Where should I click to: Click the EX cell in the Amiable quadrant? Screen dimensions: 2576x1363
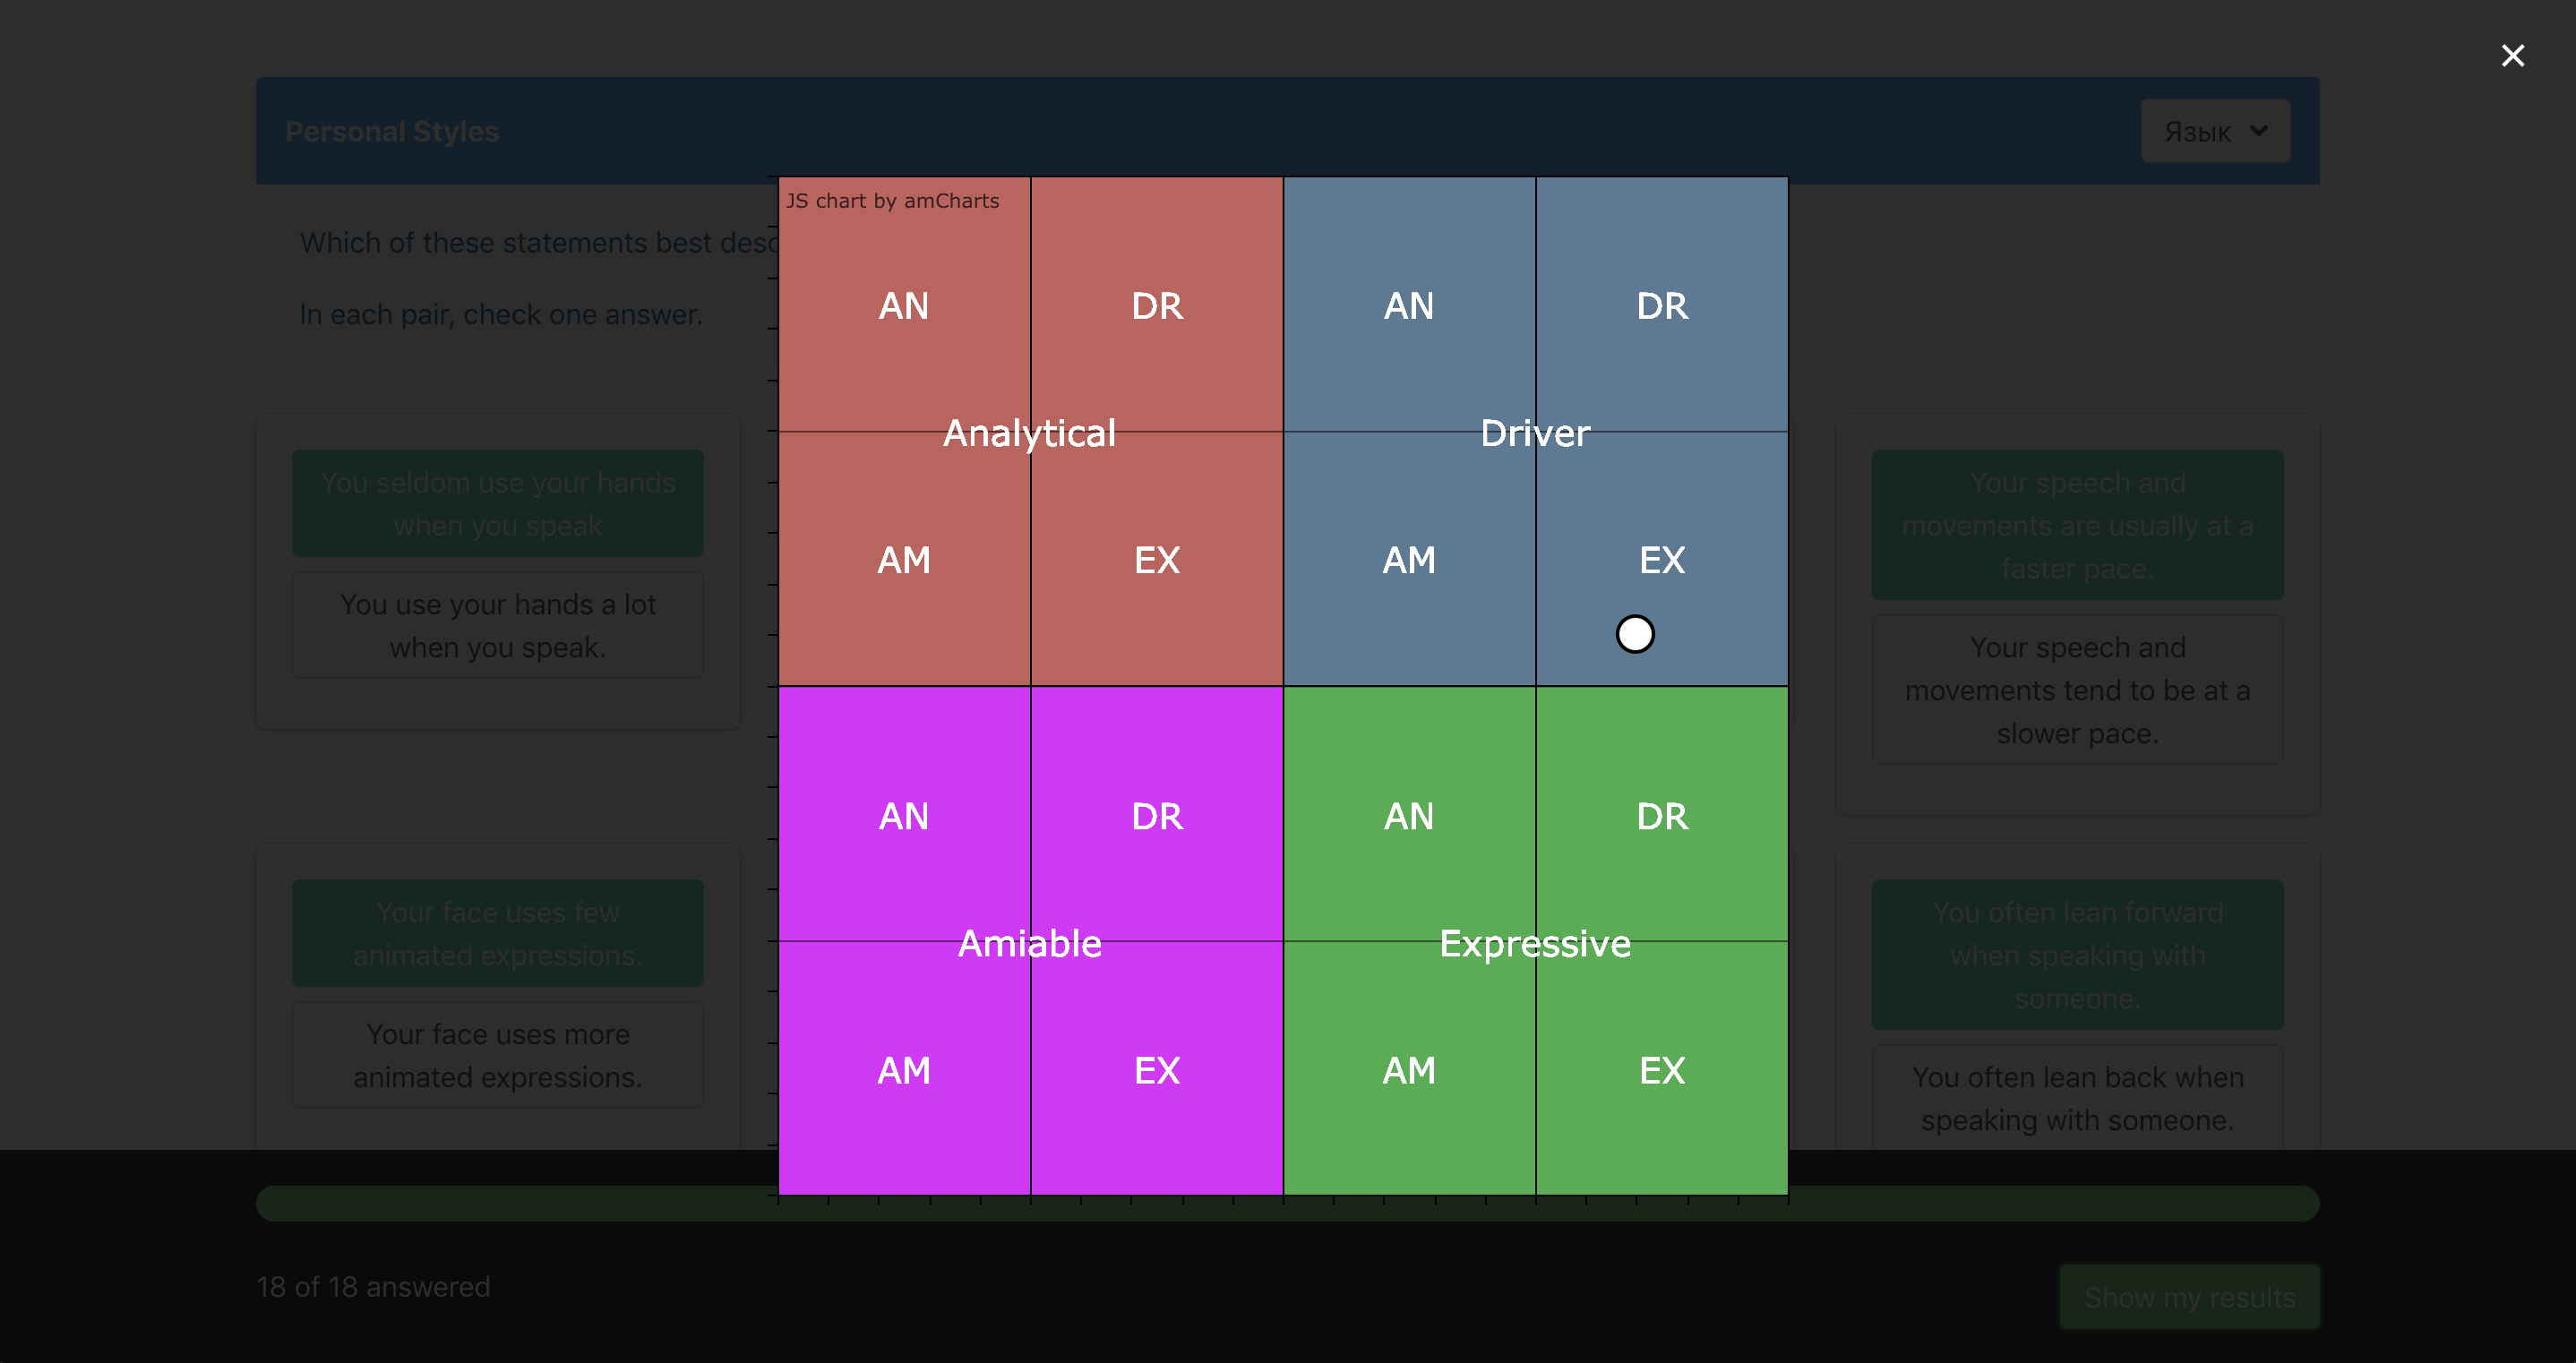point(1157,1071)
